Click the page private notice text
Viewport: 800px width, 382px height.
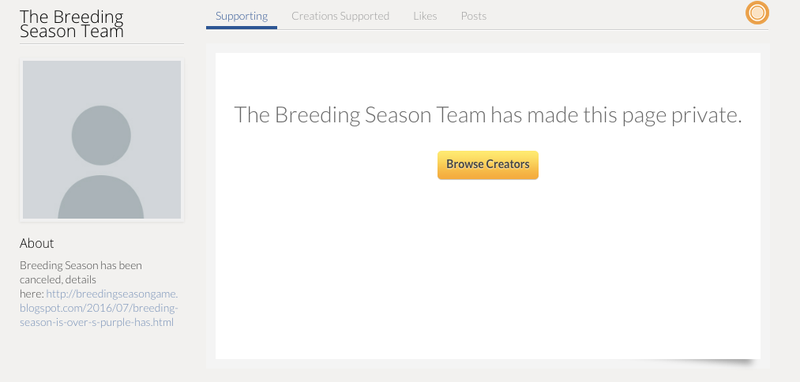click(x=488, y=115)
